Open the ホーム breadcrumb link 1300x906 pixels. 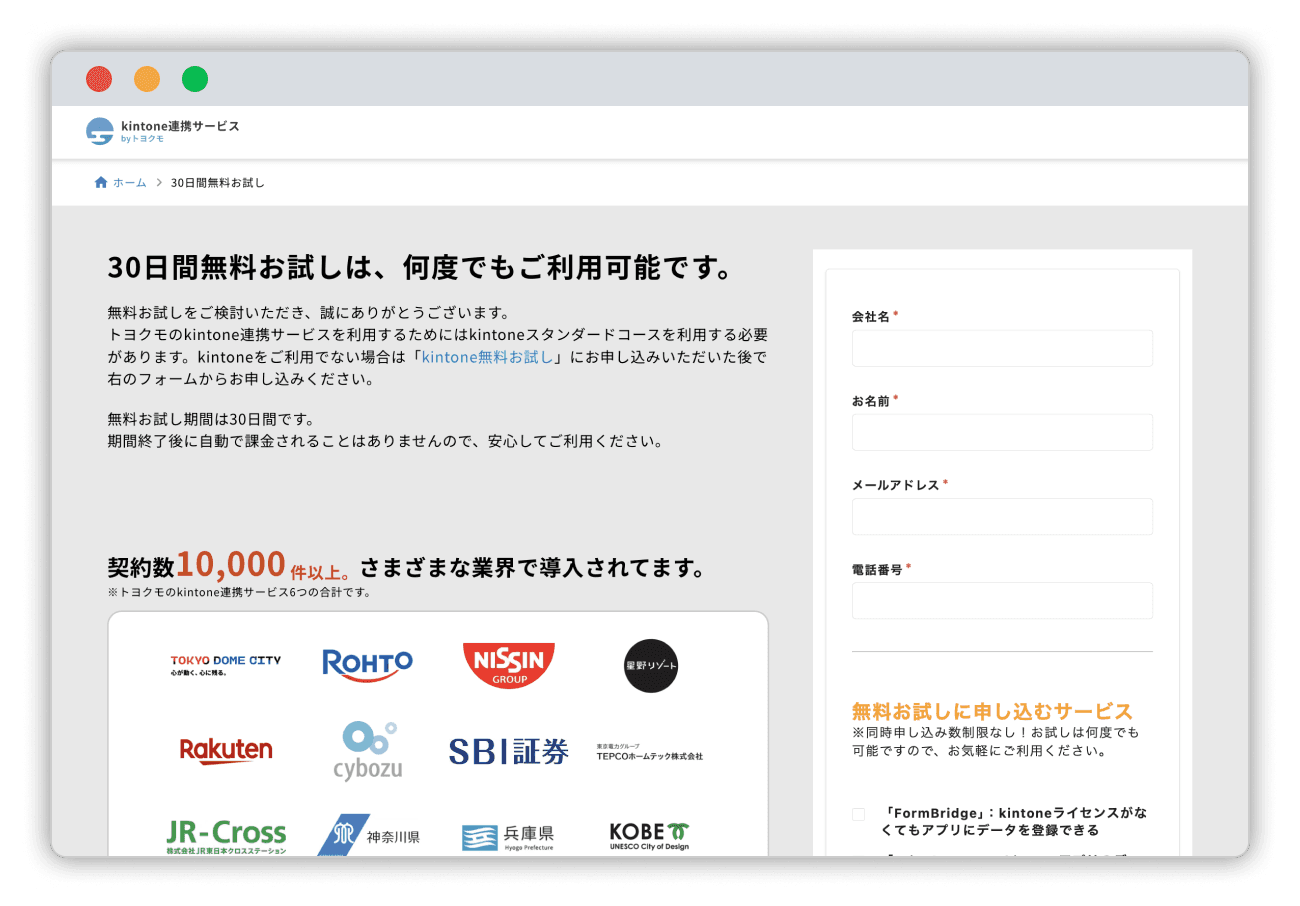[x=129, y=183]
